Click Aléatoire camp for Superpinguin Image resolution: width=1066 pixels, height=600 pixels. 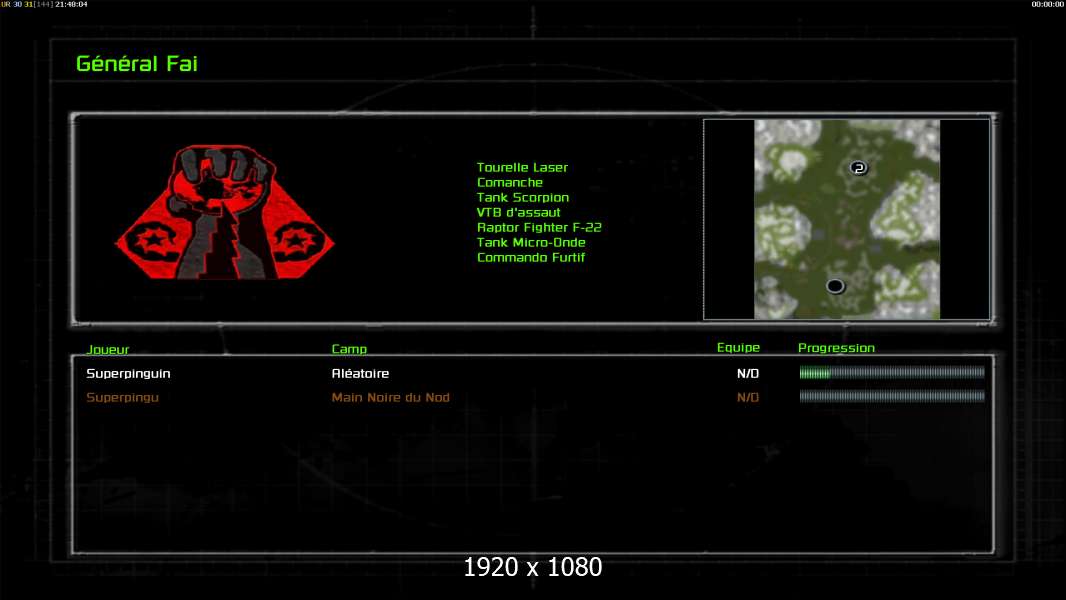[x=360, y=373]
